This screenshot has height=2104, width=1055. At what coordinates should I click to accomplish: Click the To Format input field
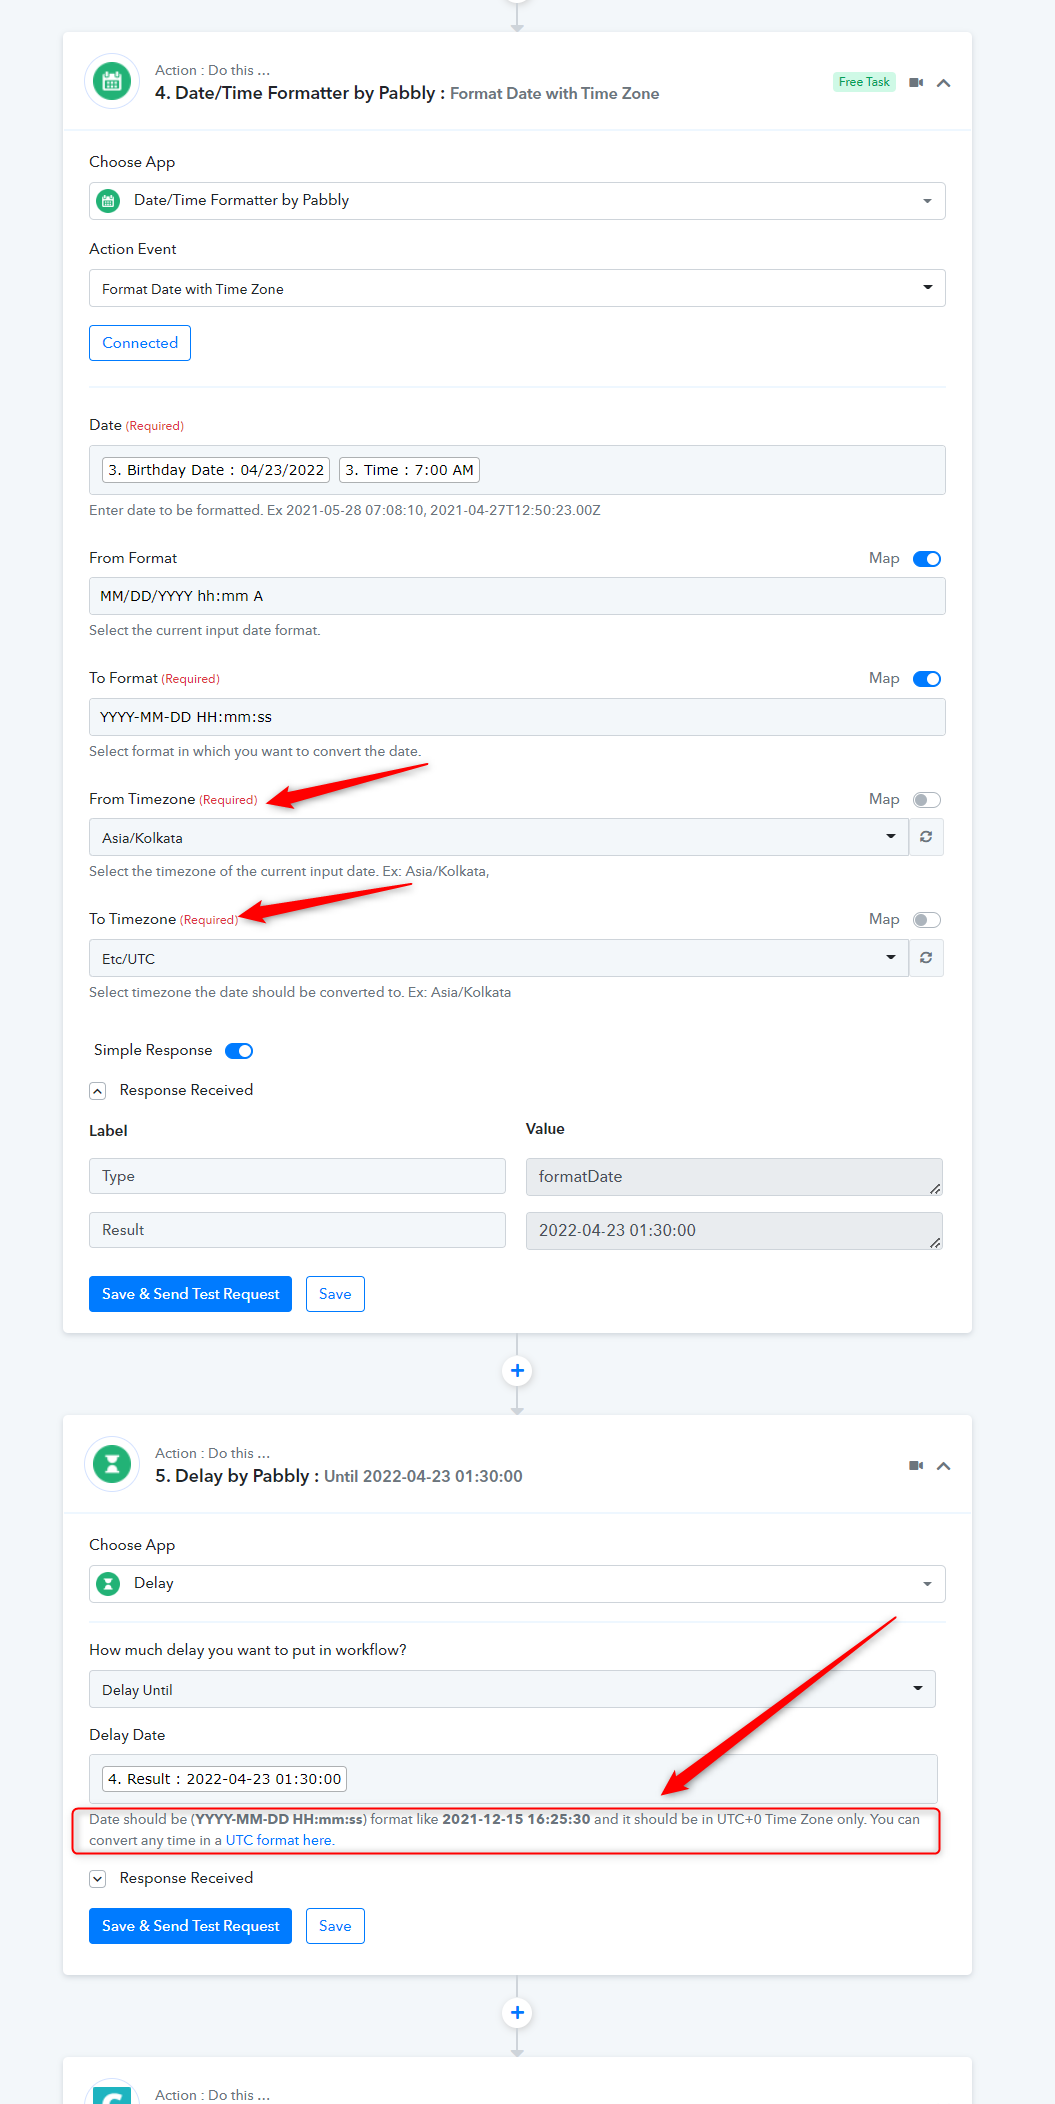517,717
